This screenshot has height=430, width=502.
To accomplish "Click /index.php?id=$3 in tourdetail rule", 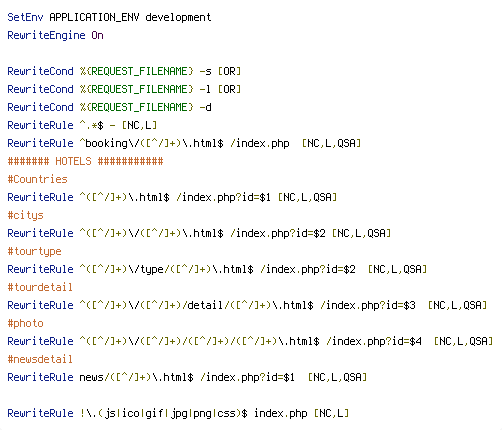I will [368, 305].
